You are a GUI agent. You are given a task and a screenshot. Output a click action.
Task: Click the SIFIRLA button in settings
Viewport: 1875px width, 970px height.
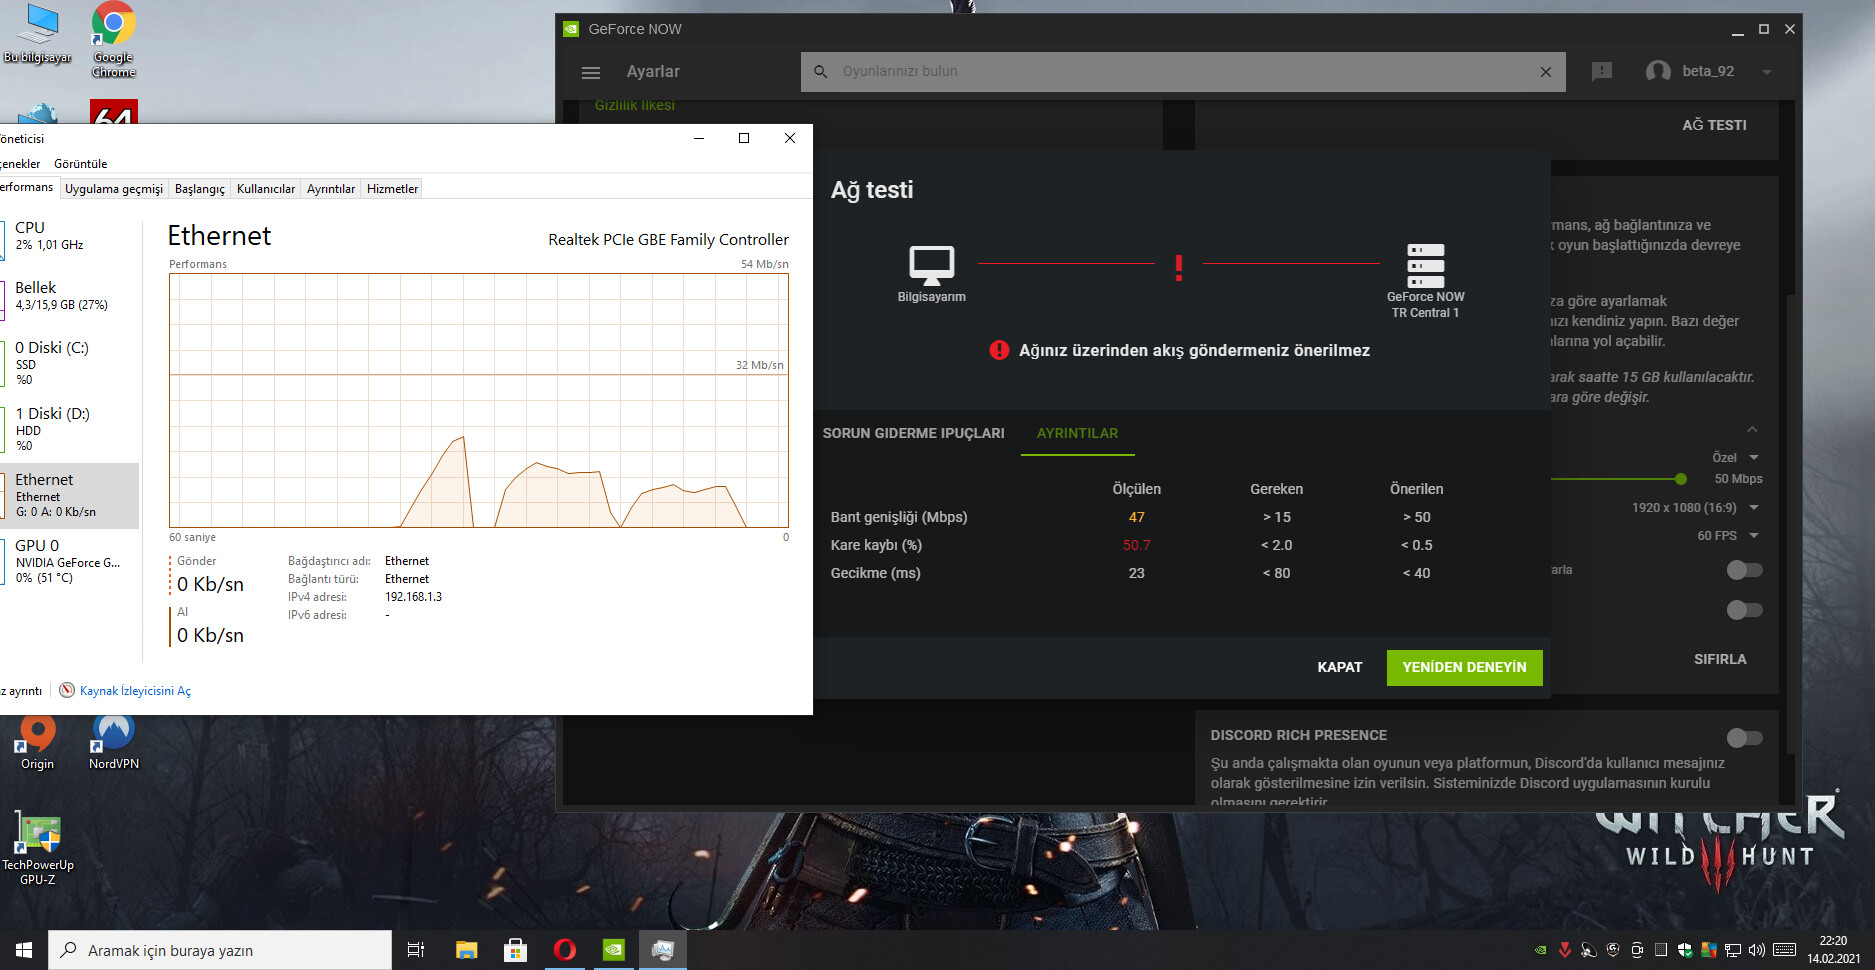(1720, 659)
